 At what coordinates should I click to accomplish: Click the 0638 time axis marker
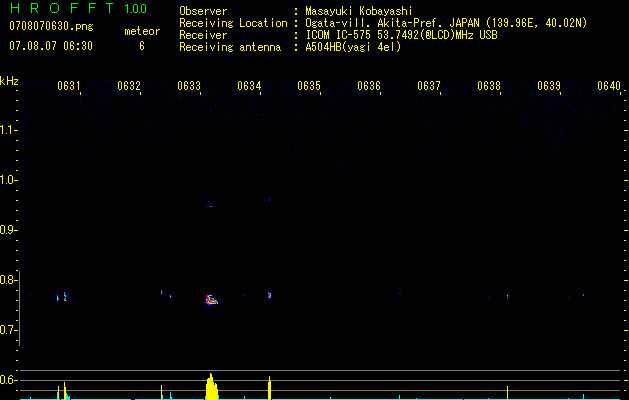click(489, 86)
